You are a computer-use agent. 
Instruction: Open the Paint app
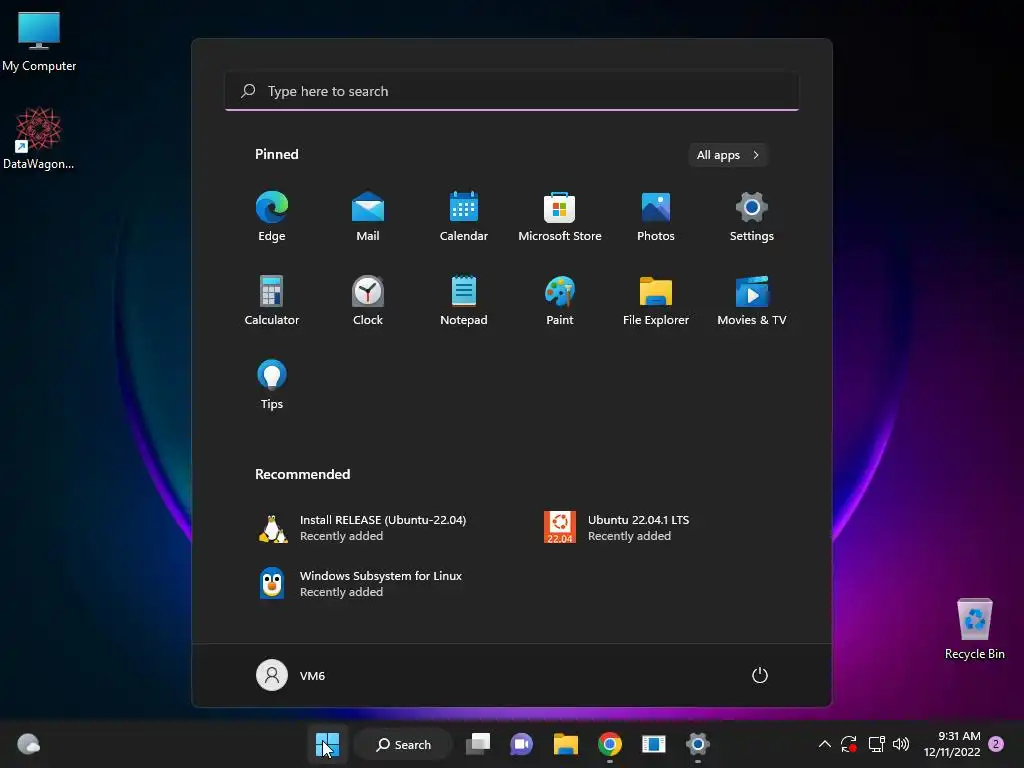point(560,300)
